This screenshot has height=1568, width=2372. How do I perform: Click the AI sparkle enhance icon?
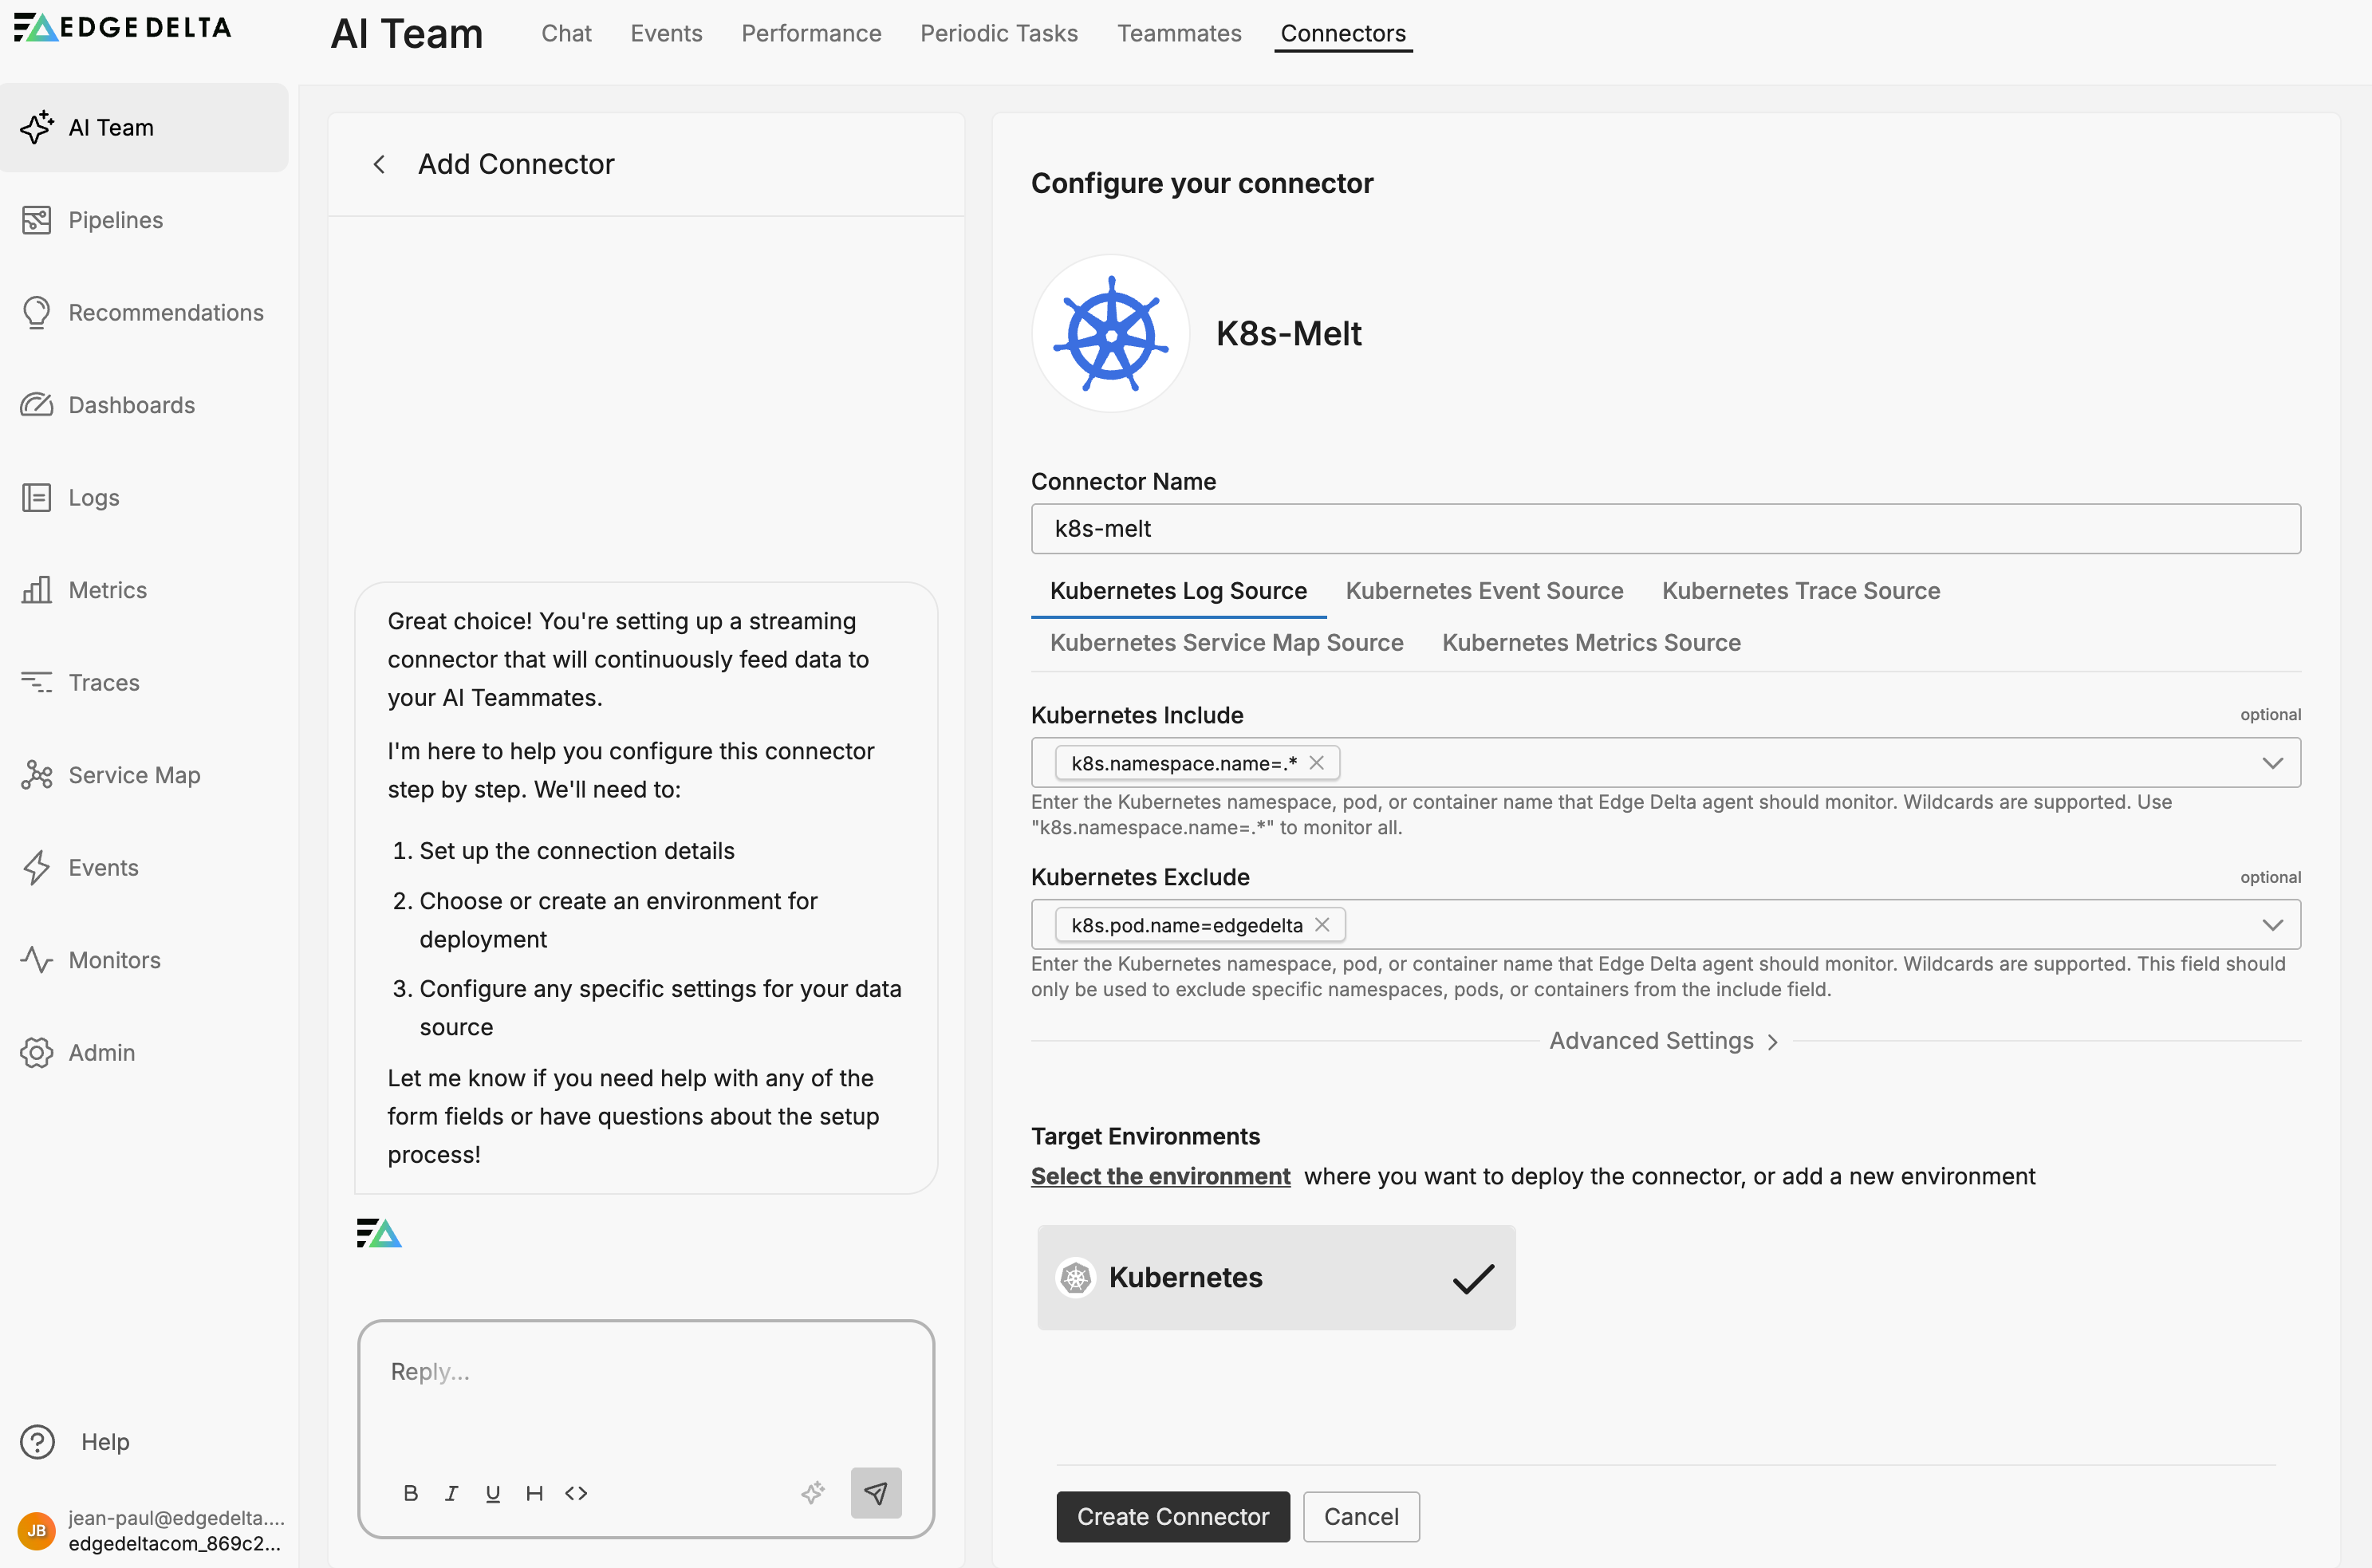(813, 1493)
